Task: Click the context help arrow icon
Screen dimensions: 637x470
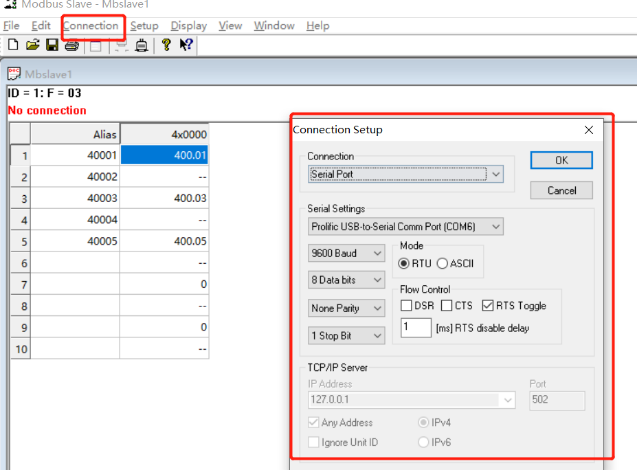Action: pyautogui.click(x=186, y=45)
